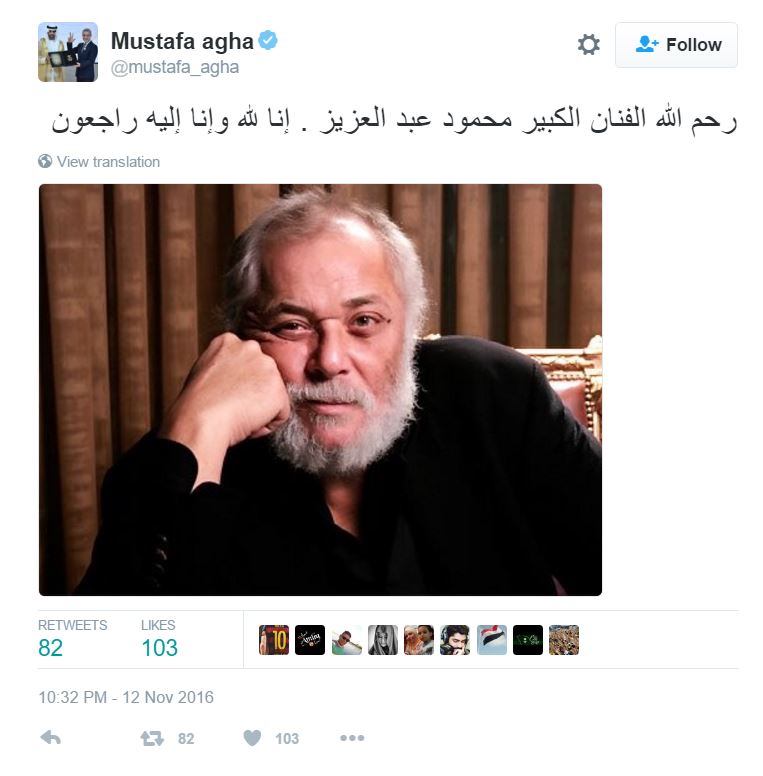
Task: Open the @mustafa_agha handle link
Action: coord(175,67)
